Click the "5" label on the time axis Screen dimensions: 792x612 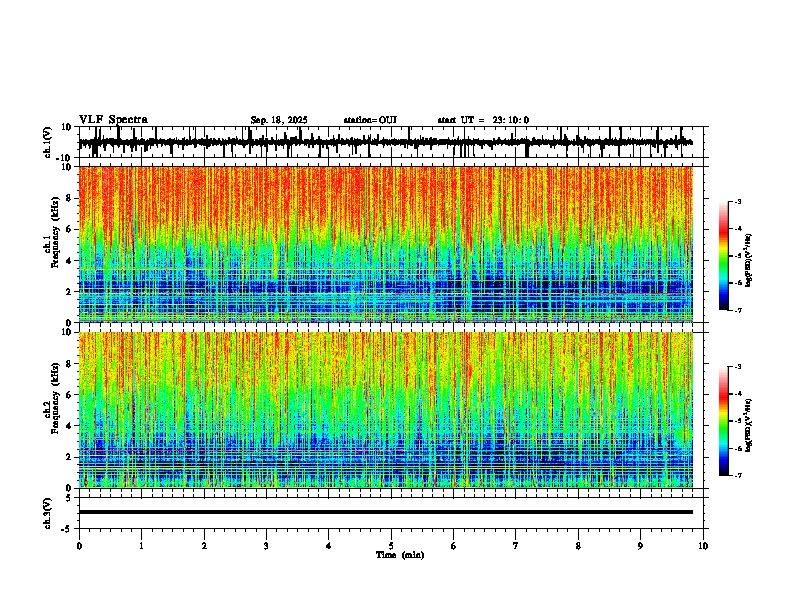[x=391, y=546]
